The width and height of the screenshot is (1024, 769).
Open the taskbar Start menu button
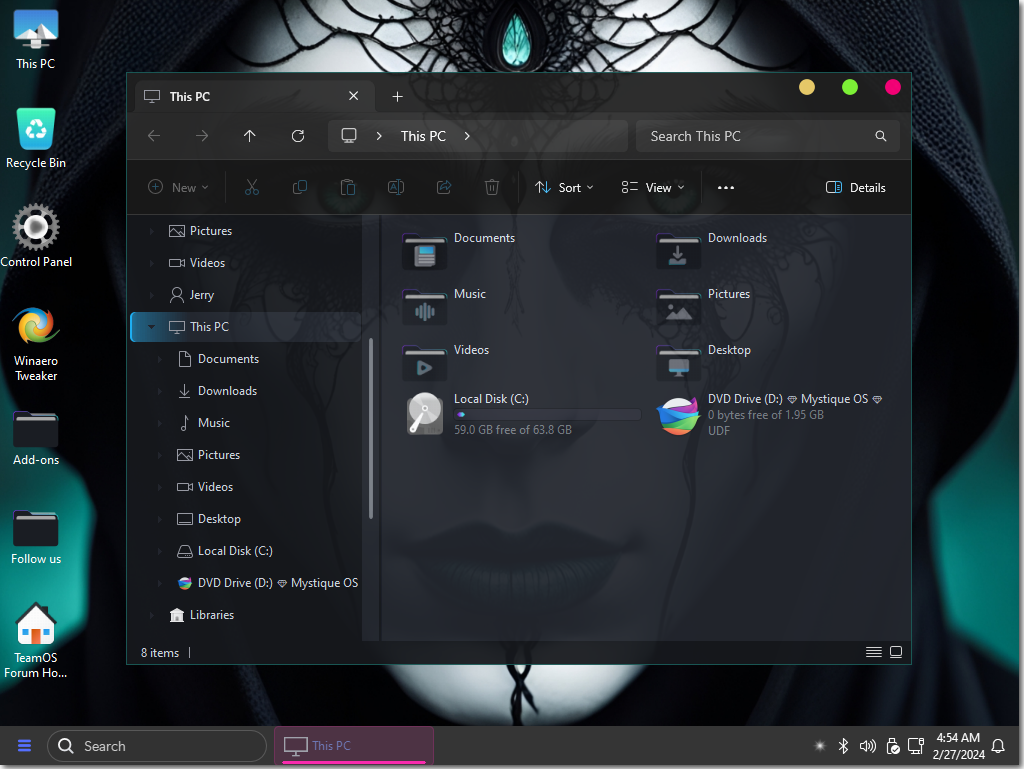(x=25, y=746)
